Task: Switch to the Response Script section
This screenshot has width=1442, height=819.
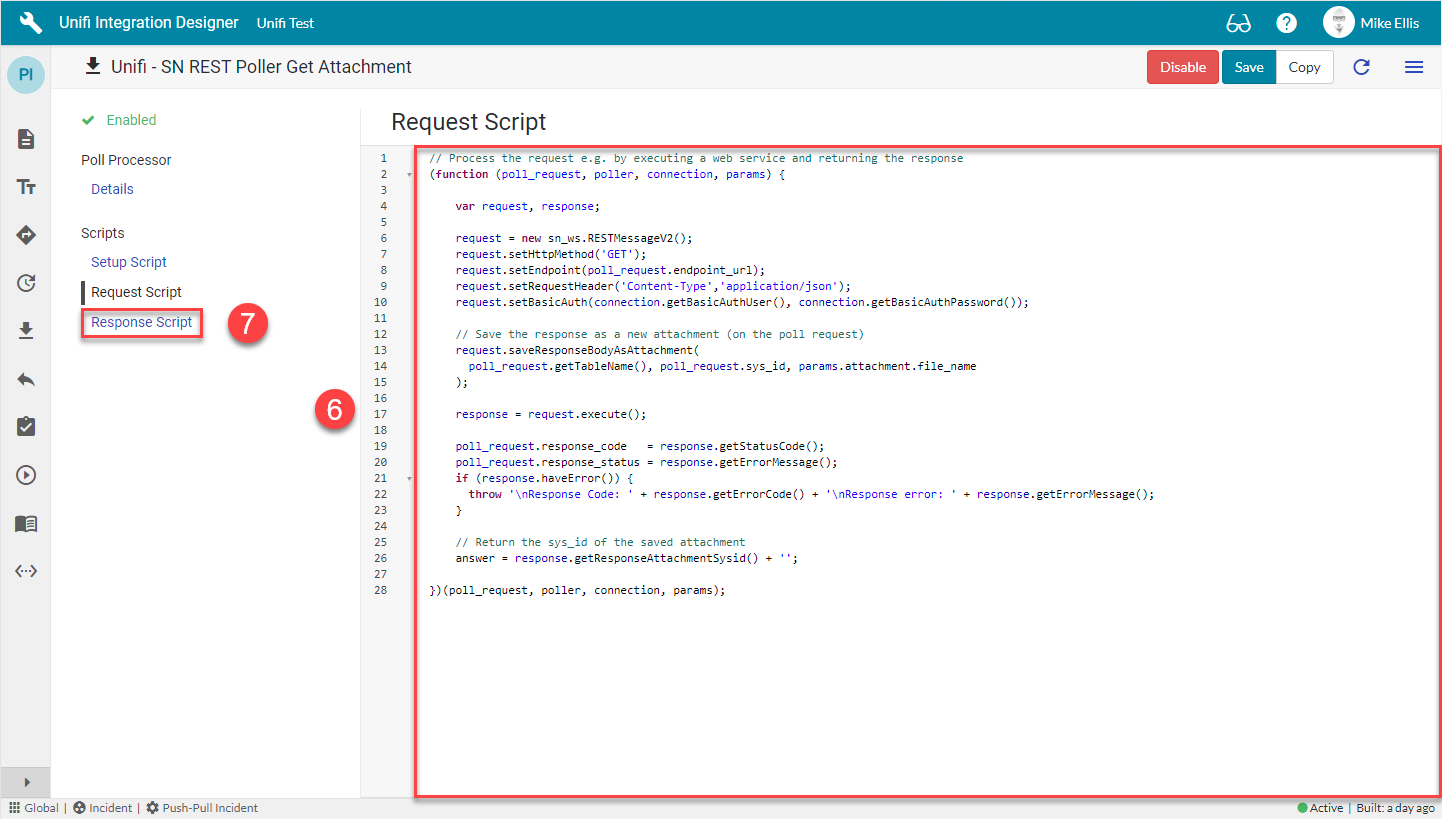Action: 141,322
